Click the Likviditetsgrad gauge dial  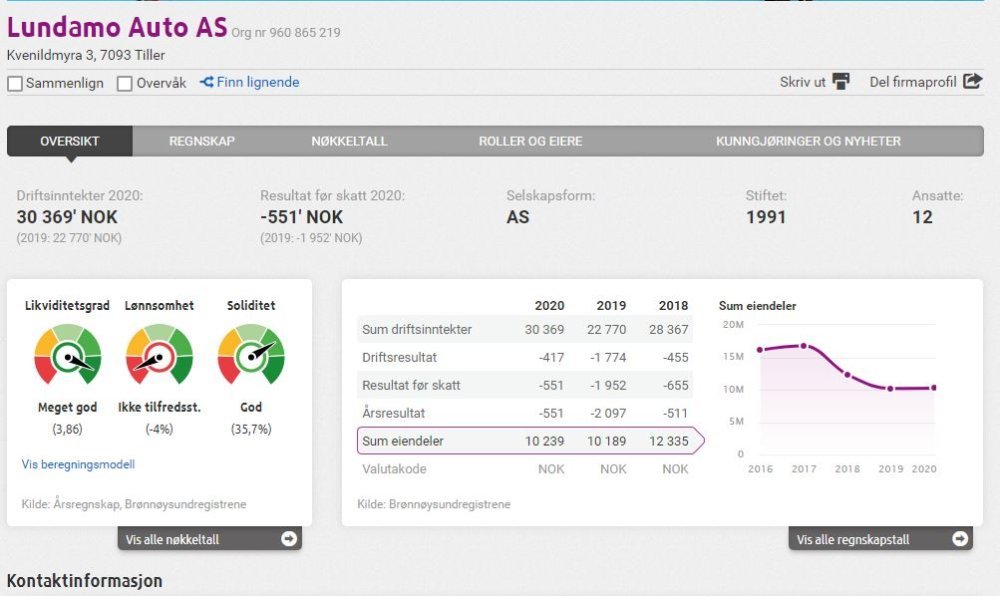pyautogui.click(x=68, y=354)
